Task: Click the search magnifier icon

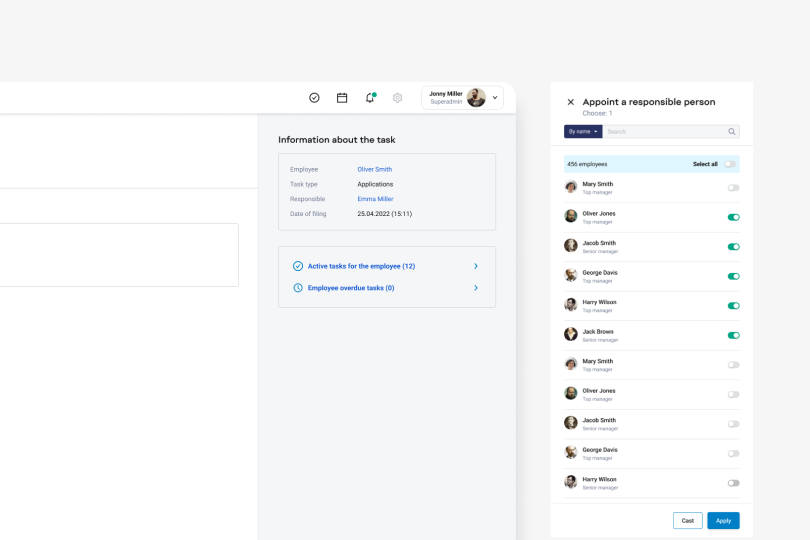Action: point(732,131)
